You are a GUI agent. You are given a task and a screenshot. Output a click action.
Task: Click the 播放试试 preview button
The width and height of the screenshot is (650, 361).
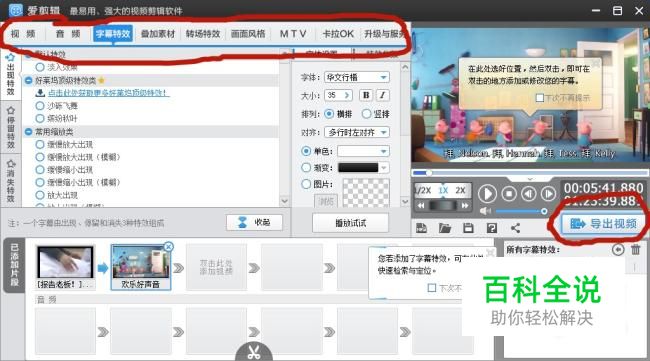(350, 223)
